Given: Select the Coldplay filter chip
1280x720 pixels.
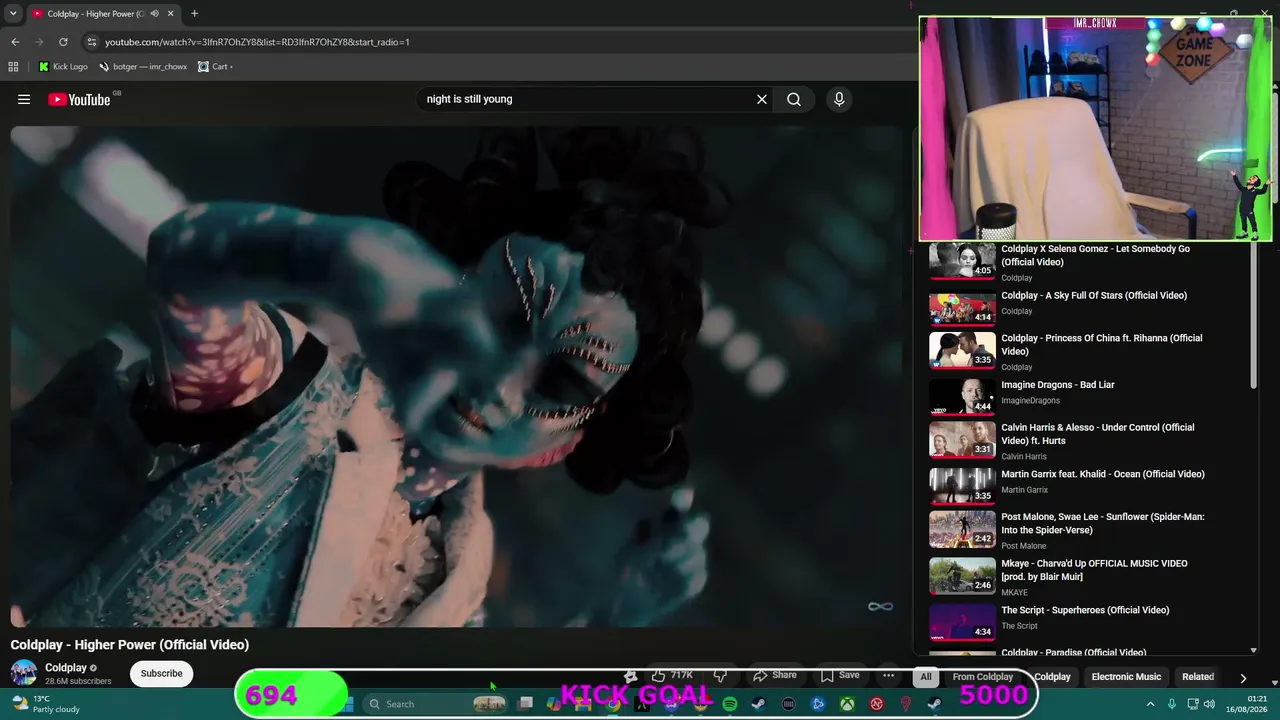Looking at the screenshot, I should click(1052, 677).
